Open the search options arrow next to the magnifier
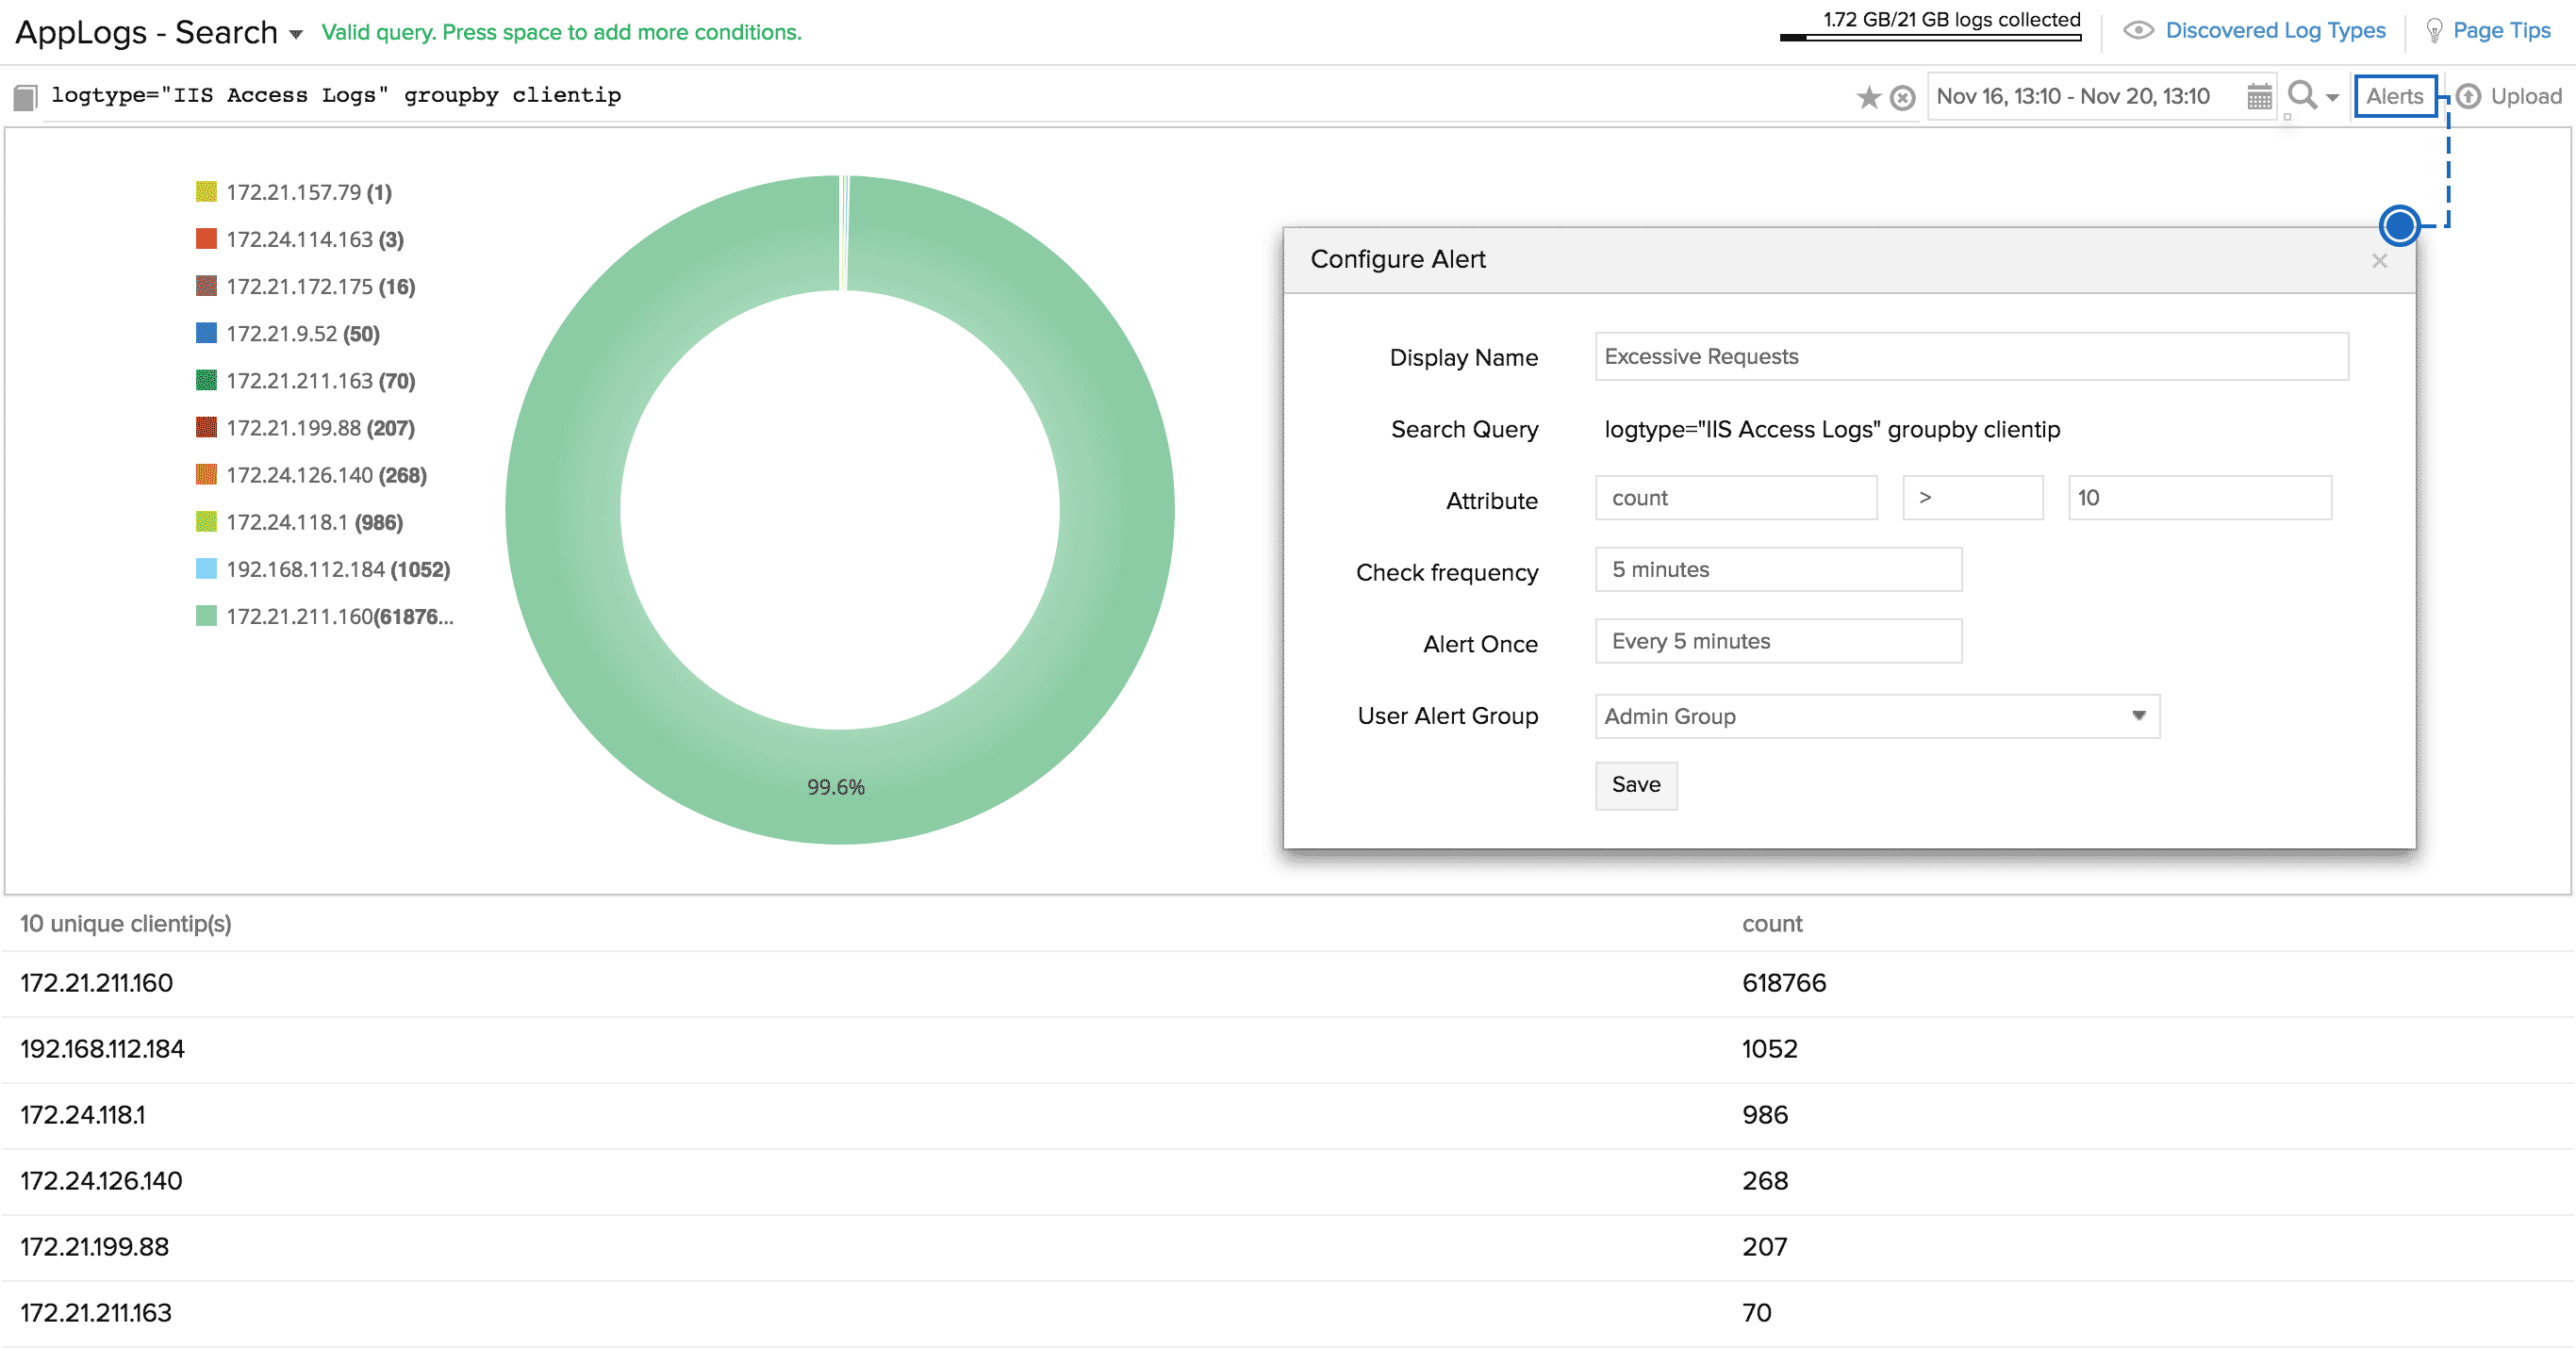The width and height of the screenshot is (2576, 1348). [2333, 98]
